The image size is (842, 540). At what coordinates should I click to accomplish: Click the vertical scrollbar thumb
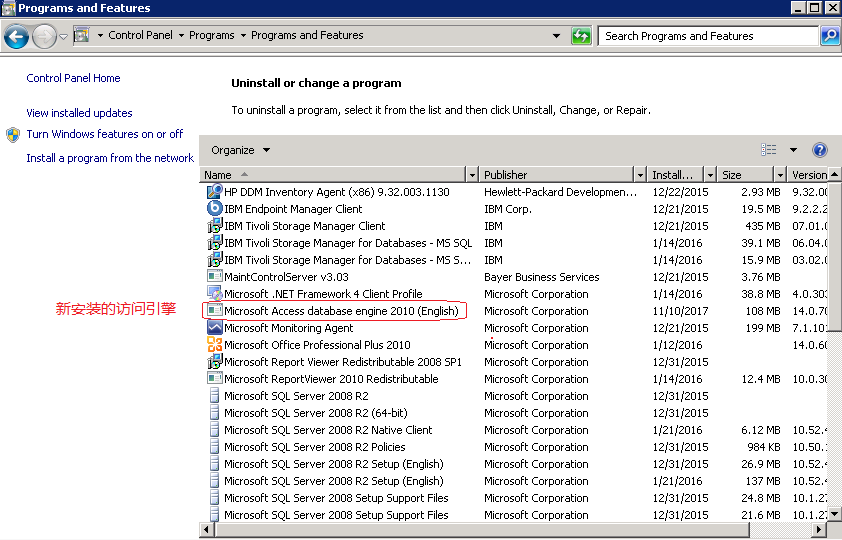tap(834, 256)
